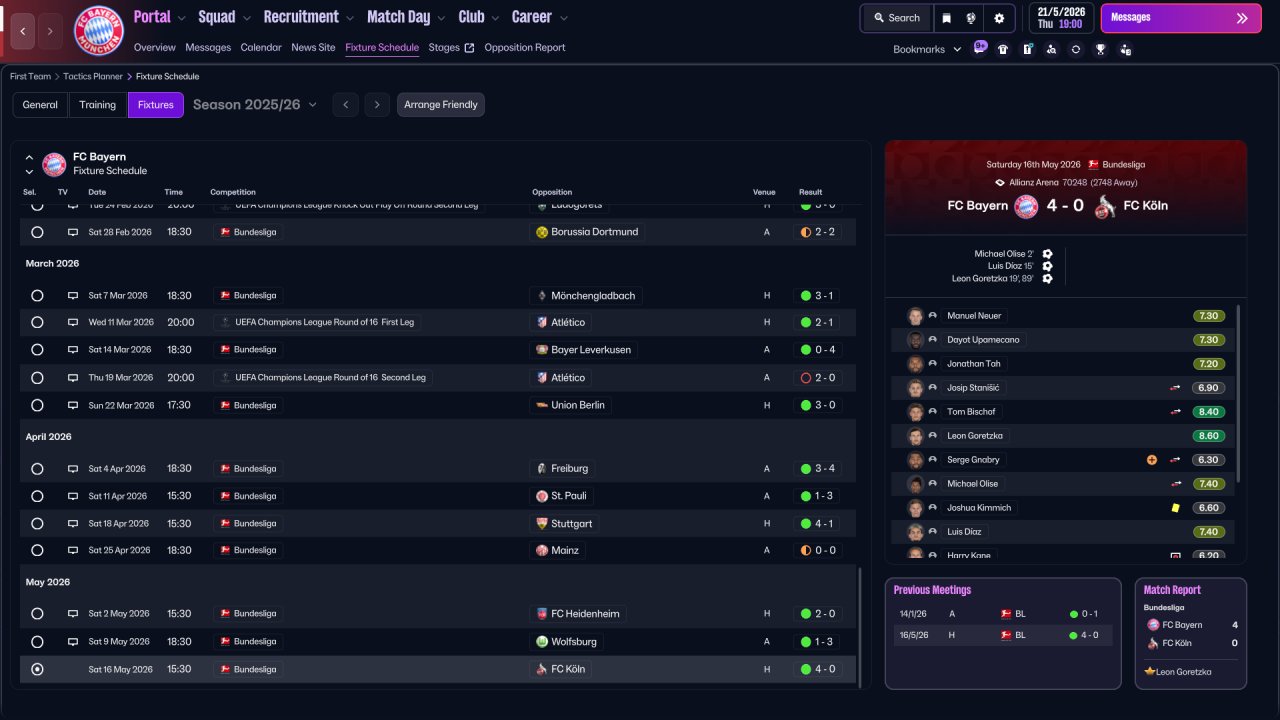Sort fixtures by the Opposition column header
This screenshot has width=1280, height=720.
pos(552,192)
